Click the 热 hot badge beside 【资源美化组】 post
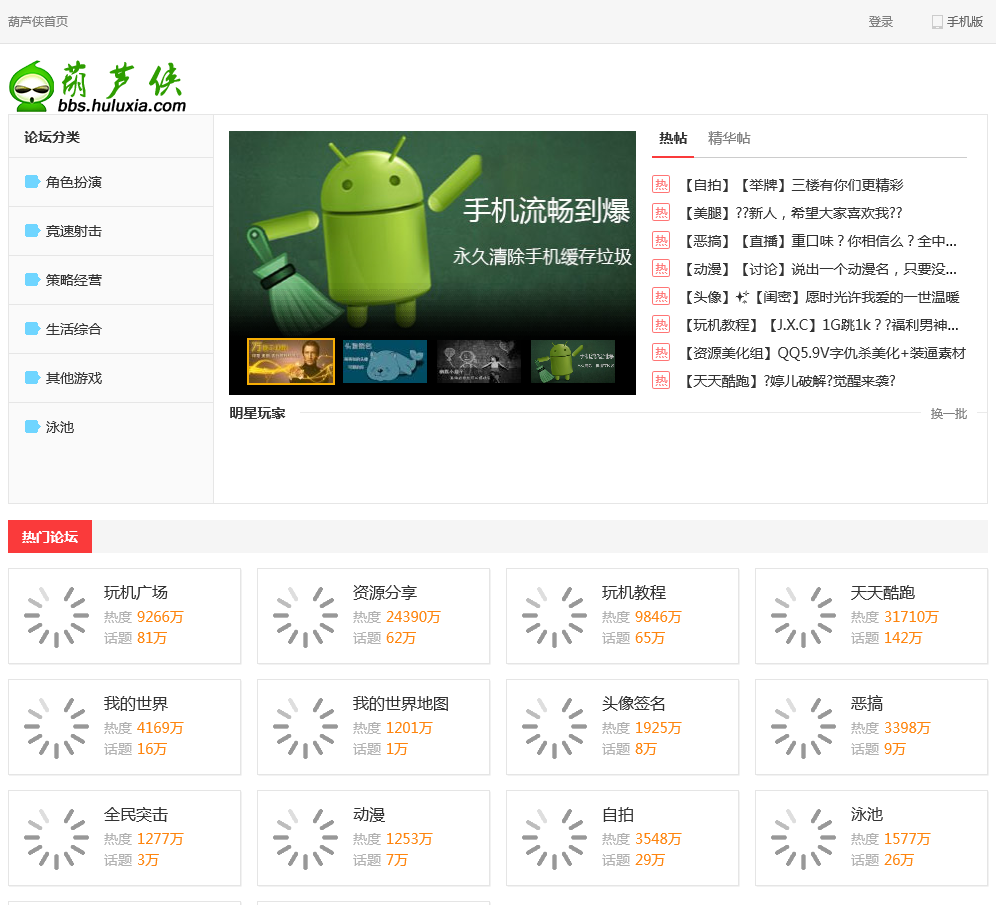This screenshot has height=905, width=996. [x=661, y=352]
